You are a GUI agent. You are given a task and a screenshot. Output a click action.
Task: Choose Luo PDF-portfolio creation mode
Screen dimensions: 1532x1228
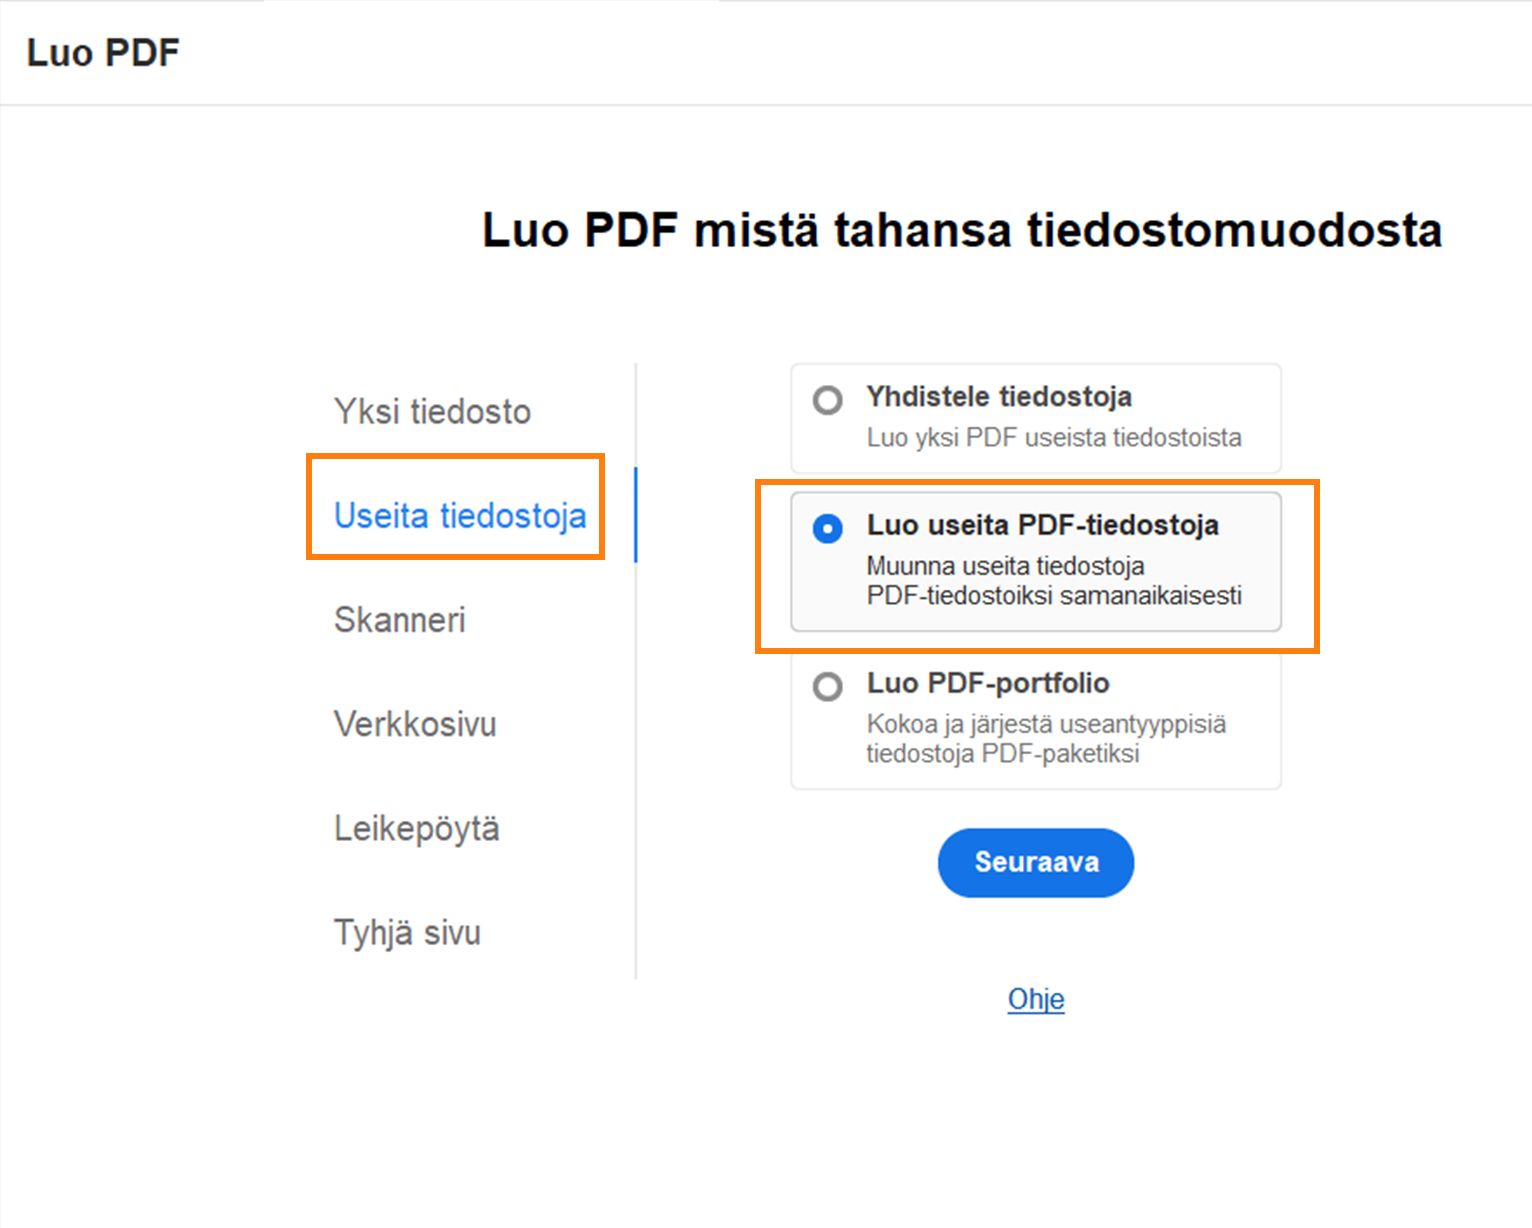tap(829, 685)
